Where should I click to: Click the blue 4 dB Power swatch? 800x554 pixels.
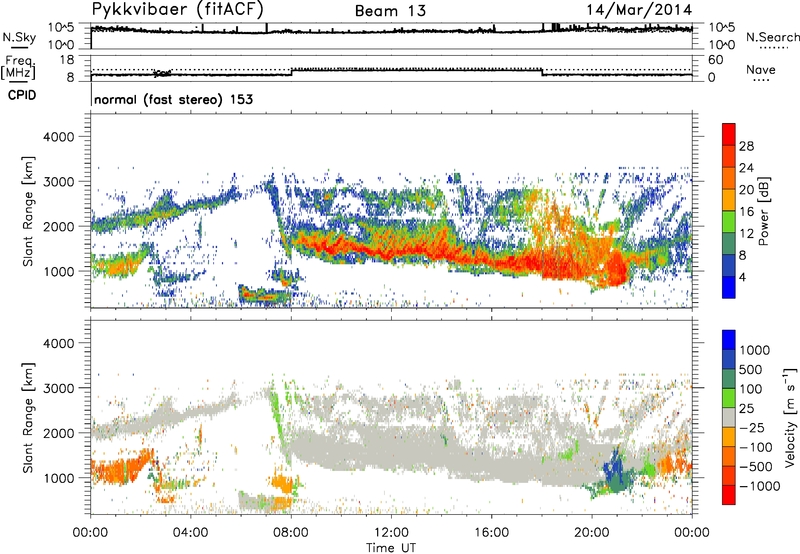tap(729, 287)
